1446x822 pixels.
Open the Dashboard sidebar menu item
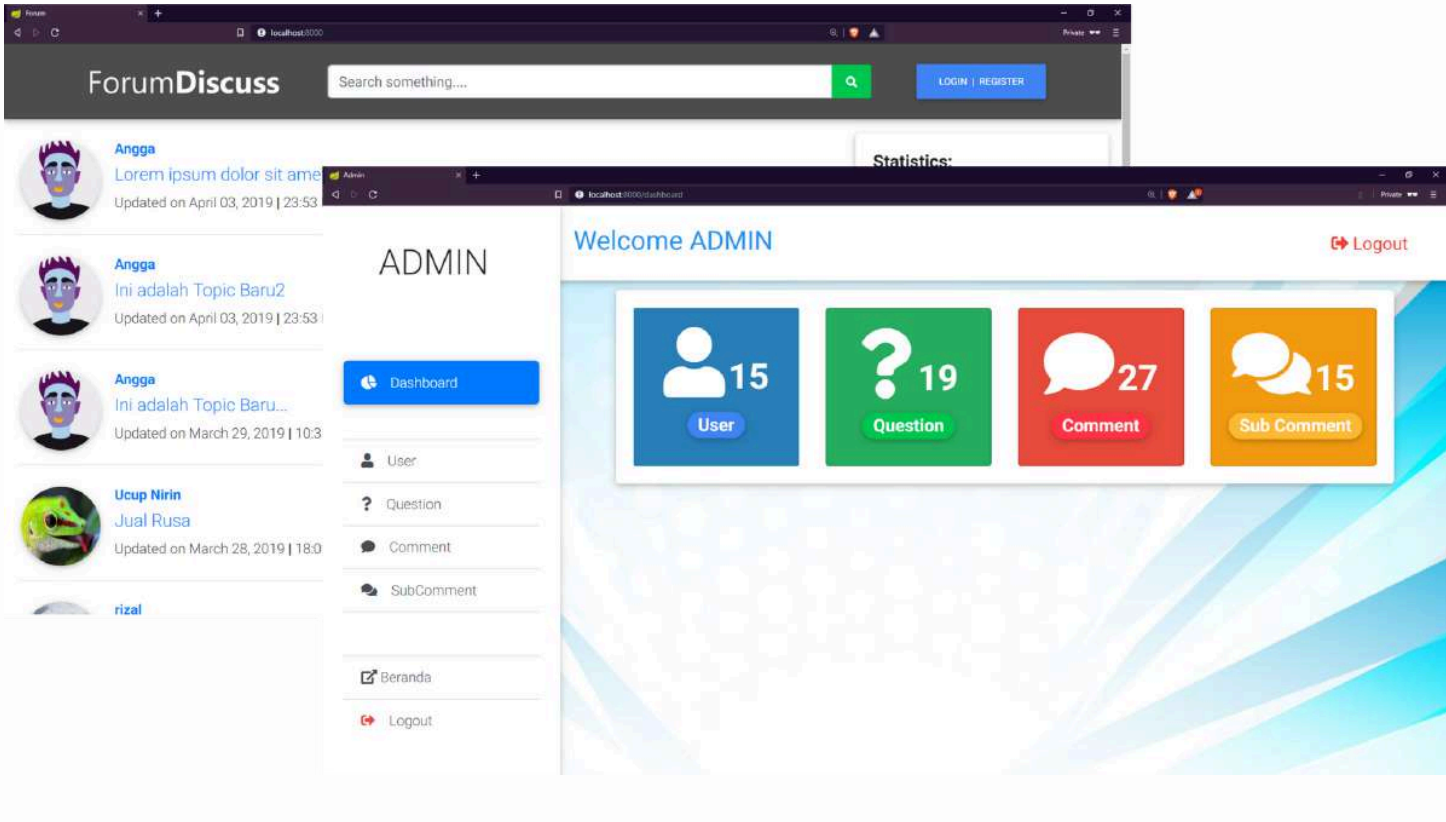[441, 383]
